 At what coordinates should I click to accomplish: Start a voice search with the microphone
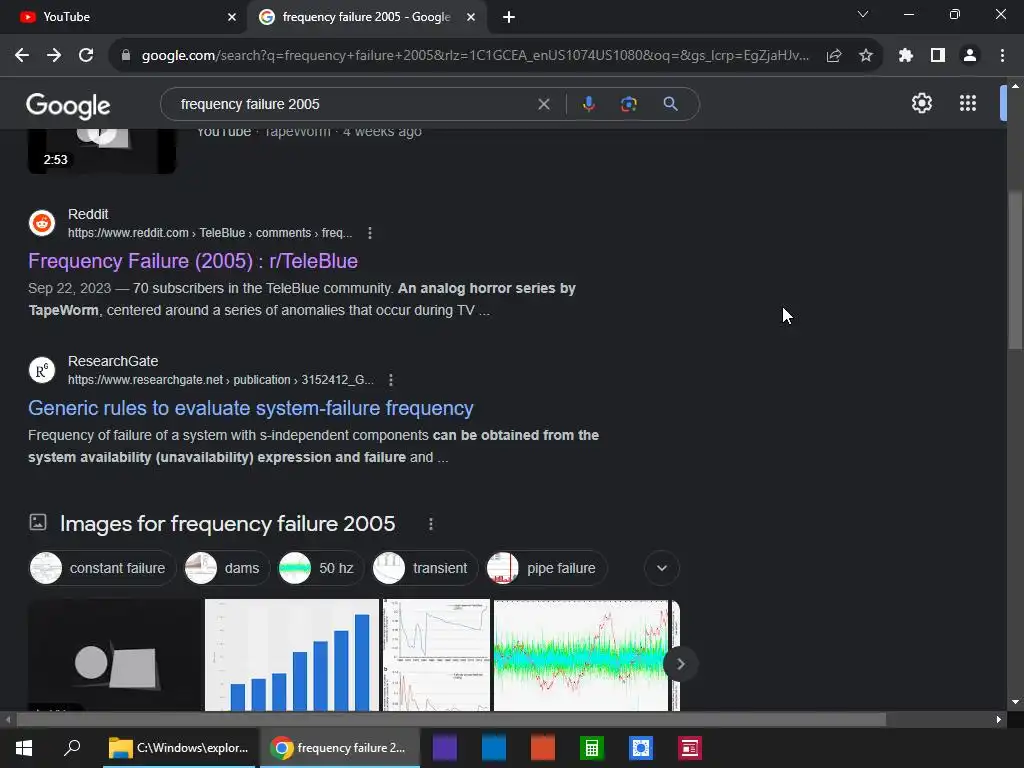coord(588,104)
